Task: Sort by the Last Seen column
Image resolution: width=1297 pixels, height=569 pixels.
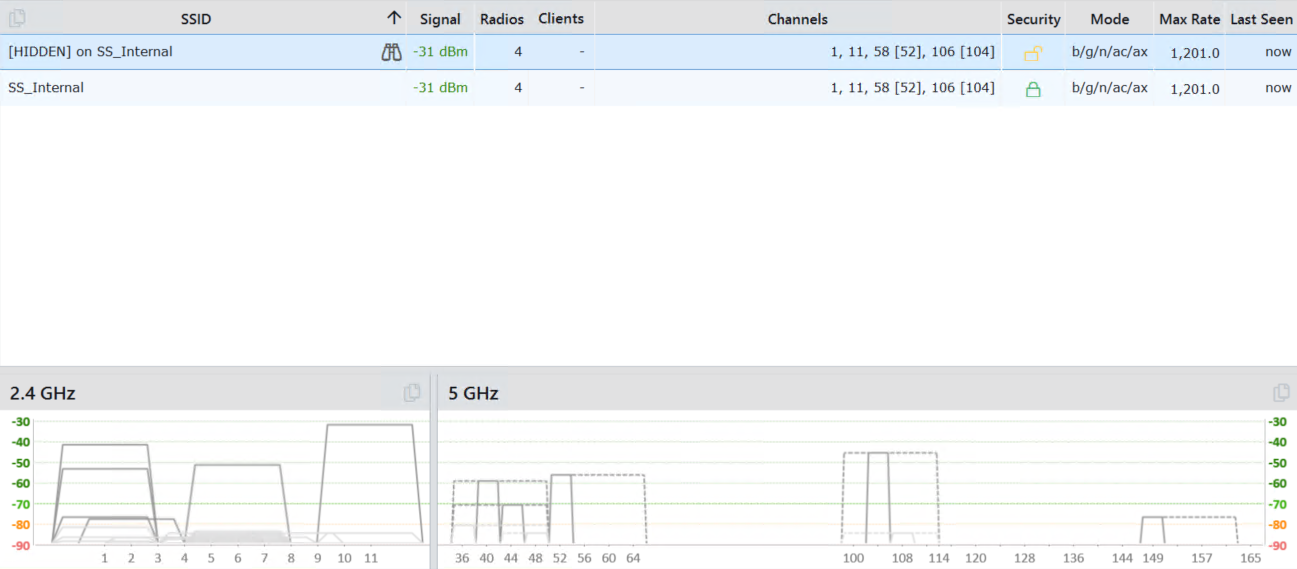Action: click(1260, 19)
